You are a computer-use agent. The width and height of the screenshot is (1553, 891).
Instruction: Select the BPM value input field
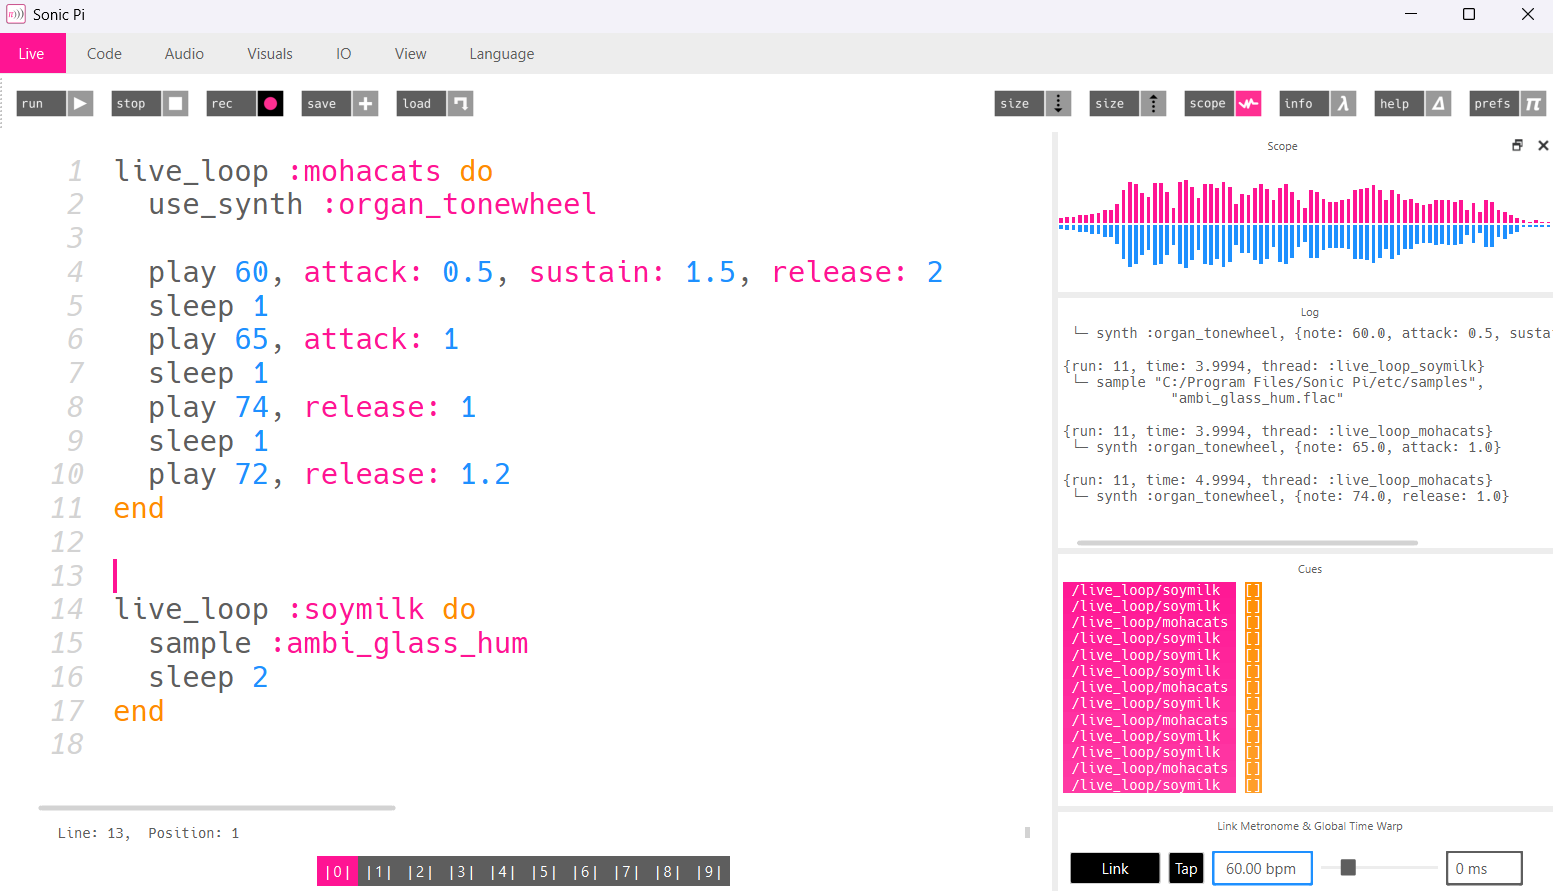pyautogui.click(x=1261, y=867)
